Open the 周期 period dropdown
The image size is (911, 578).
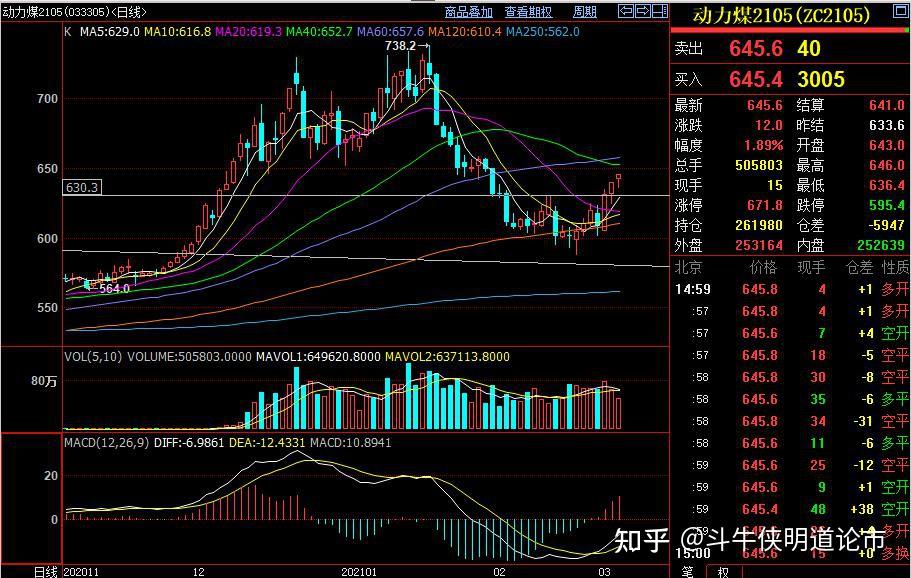click(x=583, y=12)
